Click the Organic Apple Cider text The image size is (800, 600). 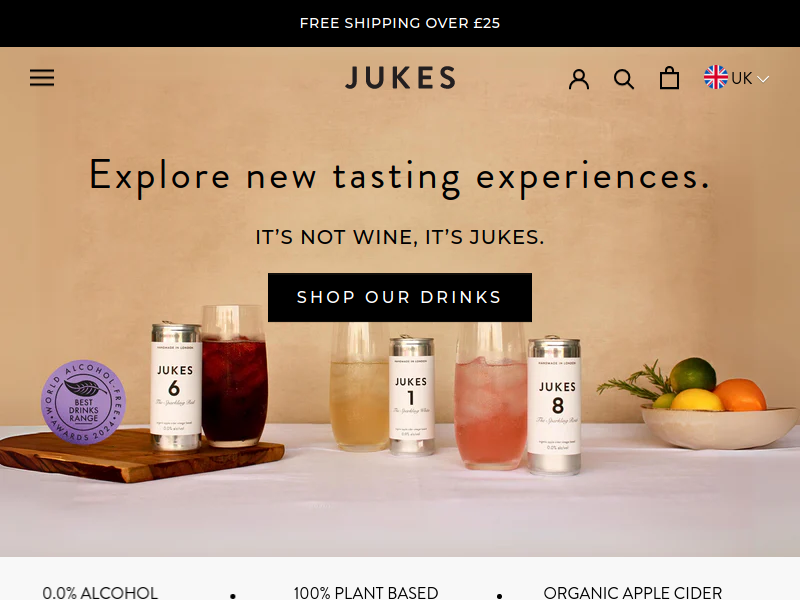[x=633, y=593]
